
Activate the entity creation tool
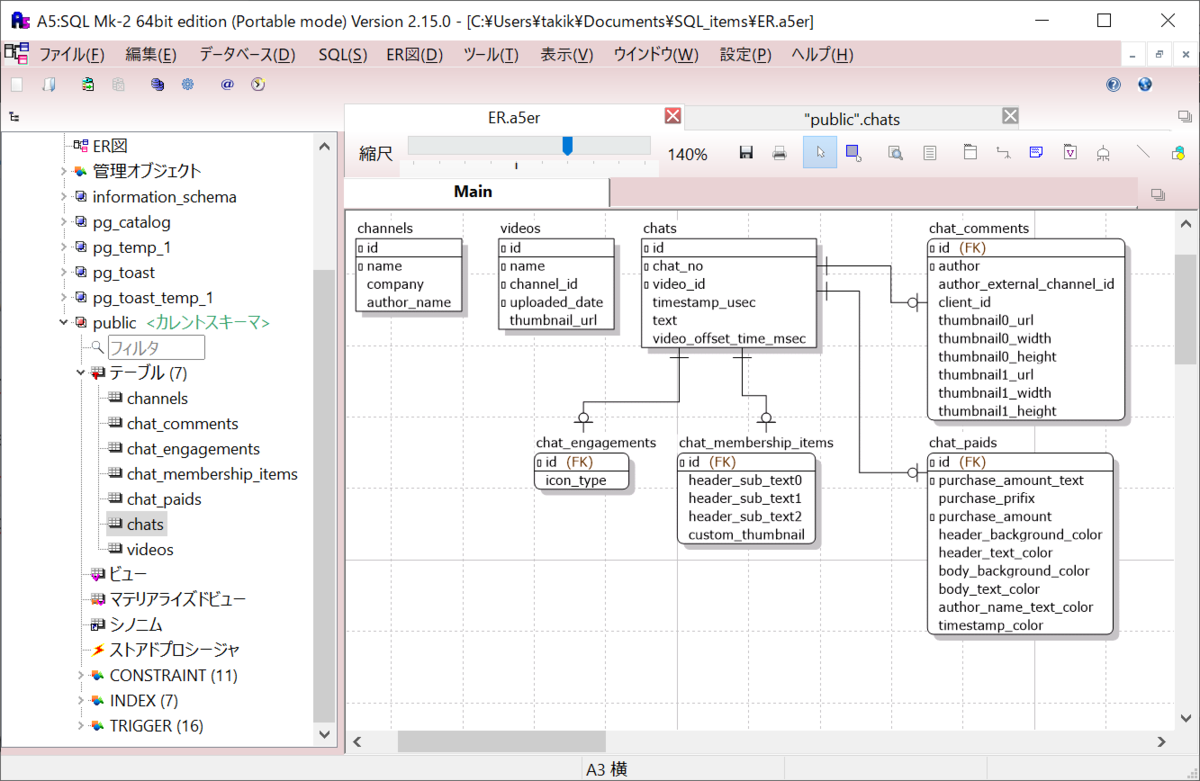[852, 152]
